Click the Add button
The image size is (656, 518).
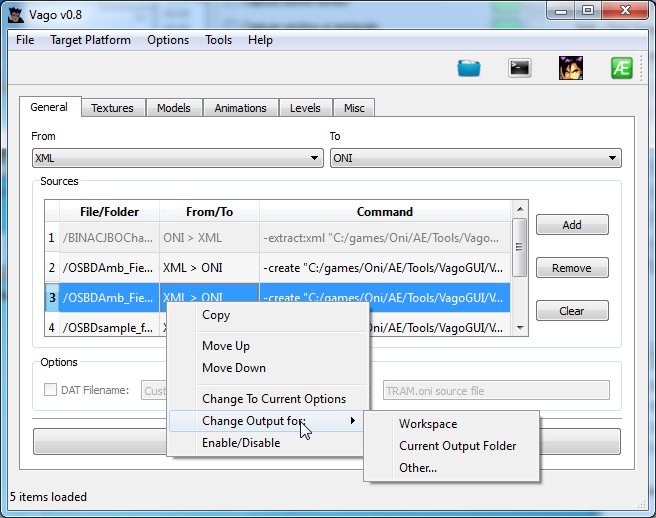click(x=572, y=225)
